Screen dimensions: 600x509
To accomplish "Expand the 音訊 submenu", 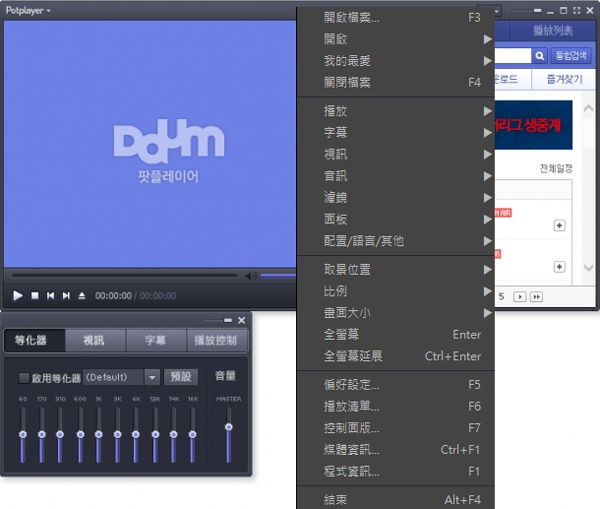I will [396, 176].
